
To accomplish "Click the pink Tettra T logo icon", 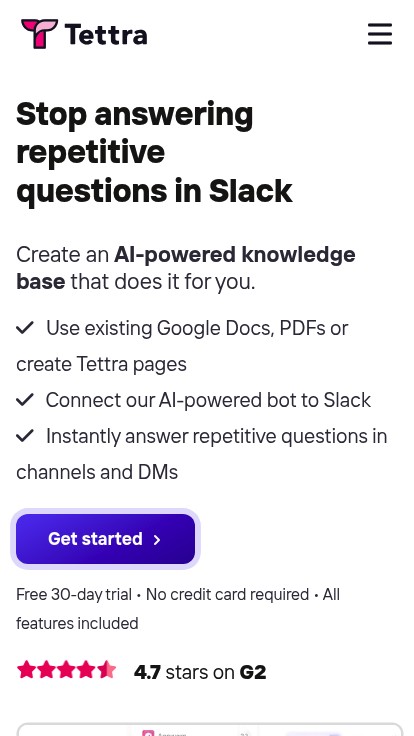I will pos(39,34).
